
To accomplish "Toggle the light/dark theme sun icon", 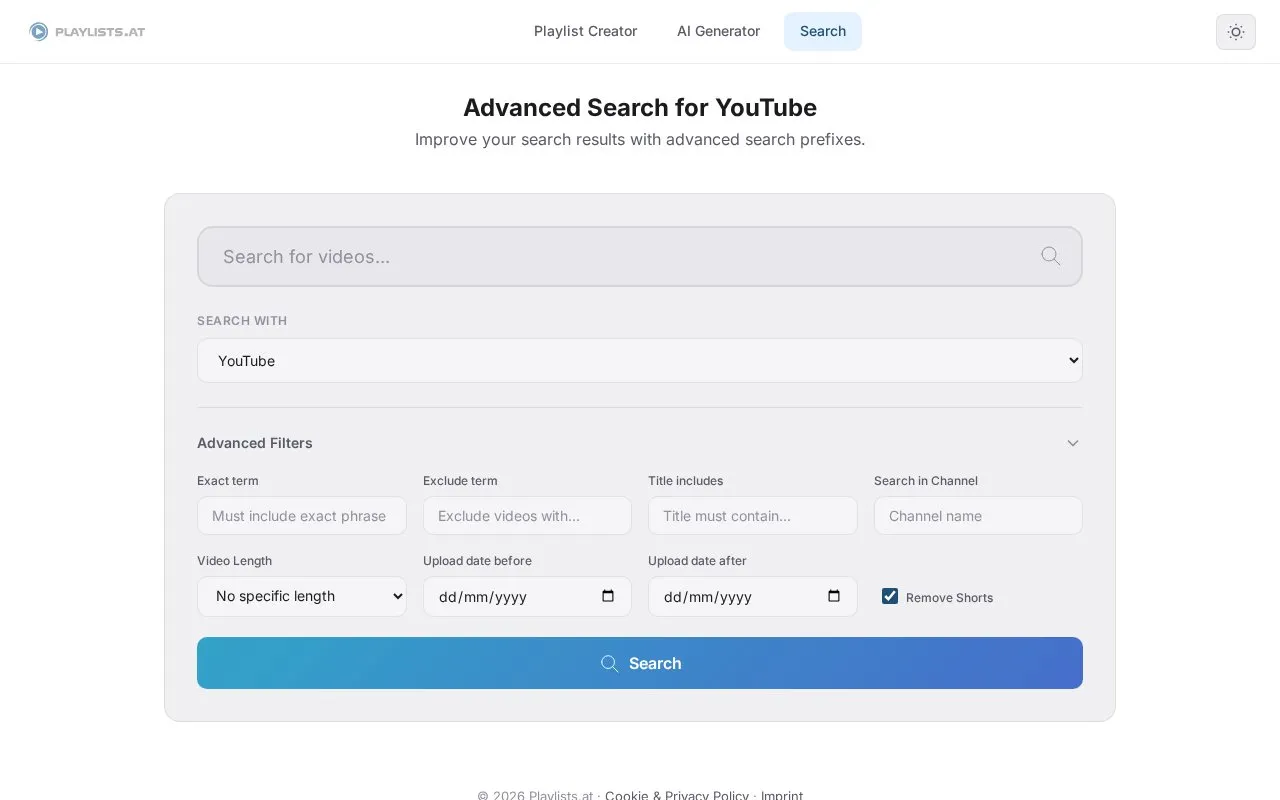I will (x=1236, y=32).
